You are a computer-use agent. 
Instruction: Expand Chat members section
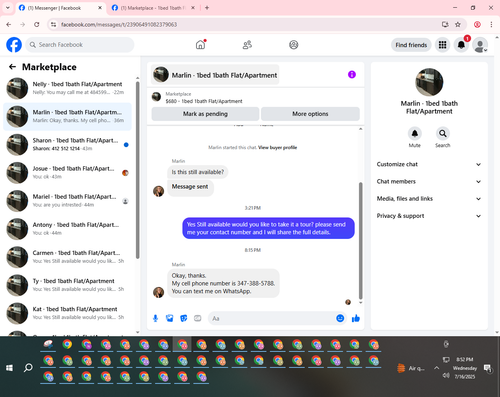[429, 182]
